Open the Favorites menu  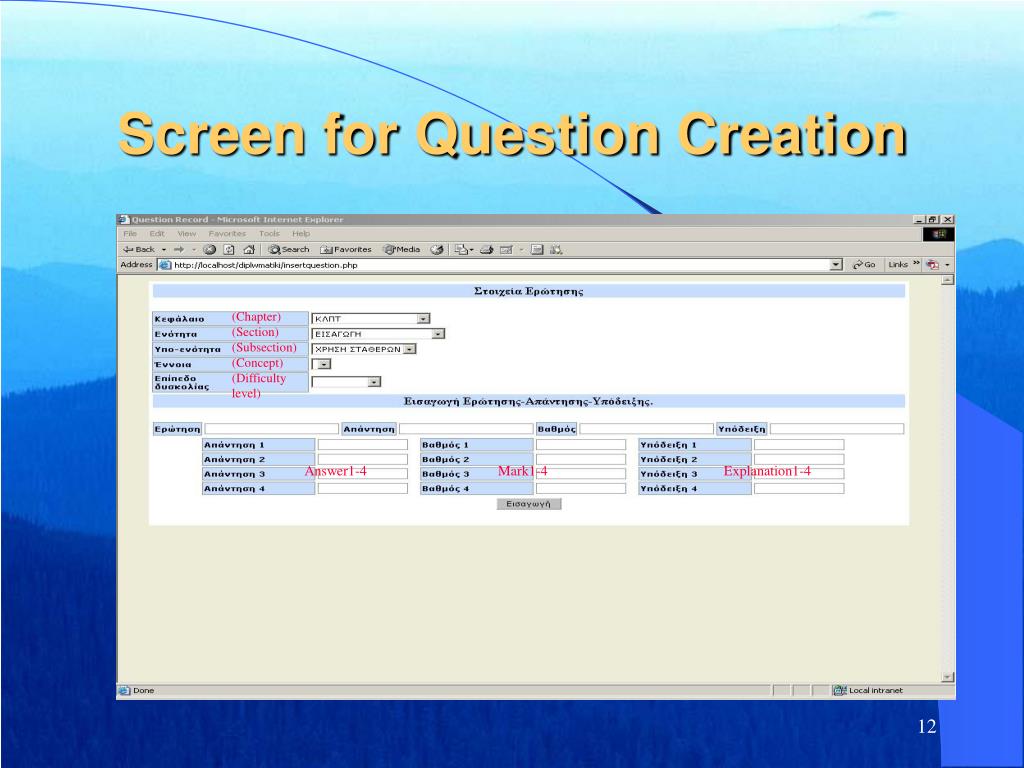click(x=227, y=234)
